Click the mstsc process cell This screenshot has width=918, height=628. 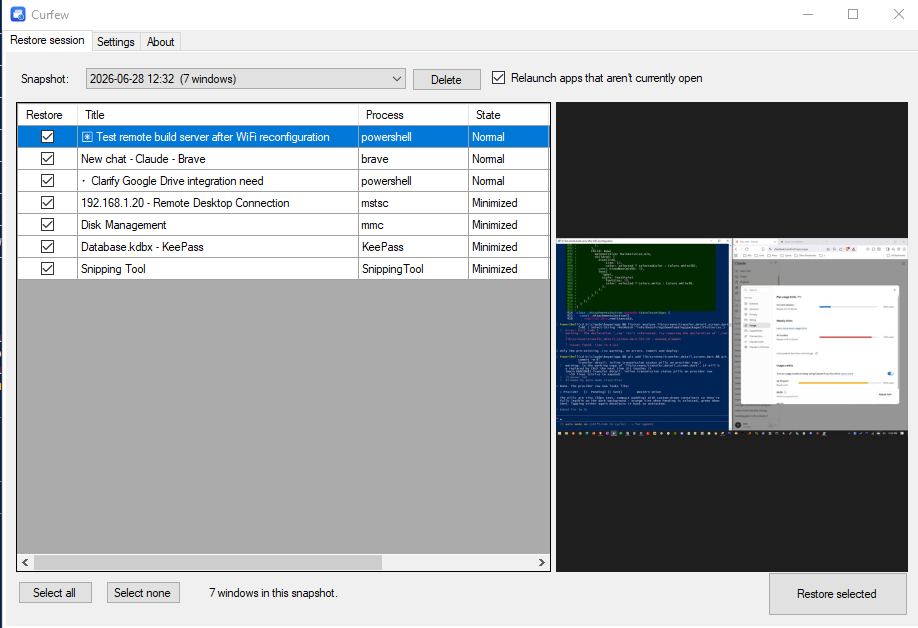413,203
